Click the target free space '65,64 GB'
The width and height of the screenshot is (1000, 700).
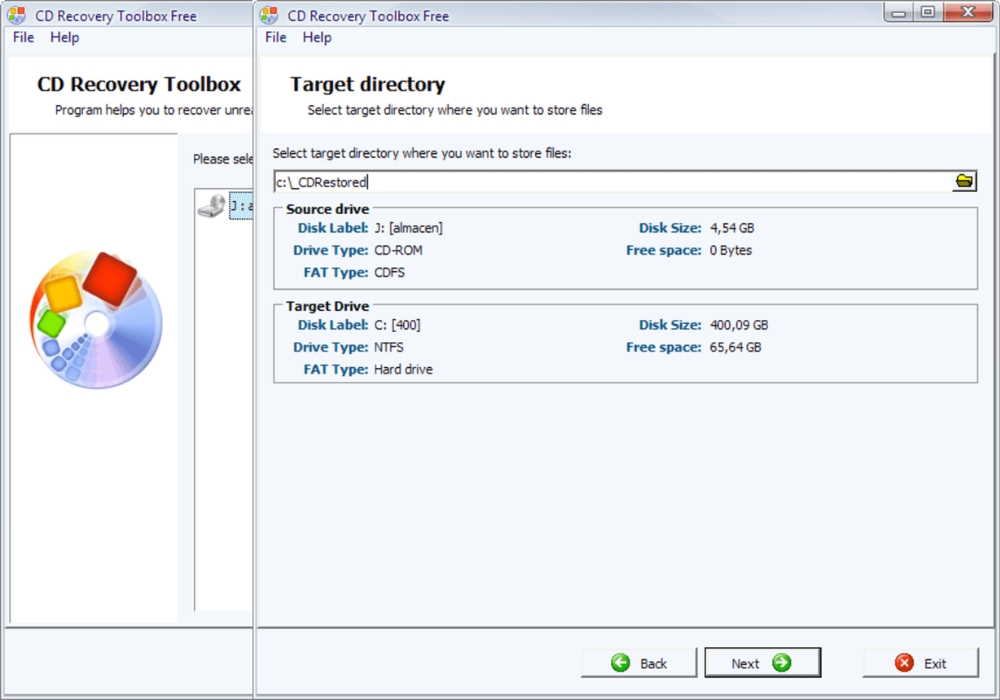(735, 347)
